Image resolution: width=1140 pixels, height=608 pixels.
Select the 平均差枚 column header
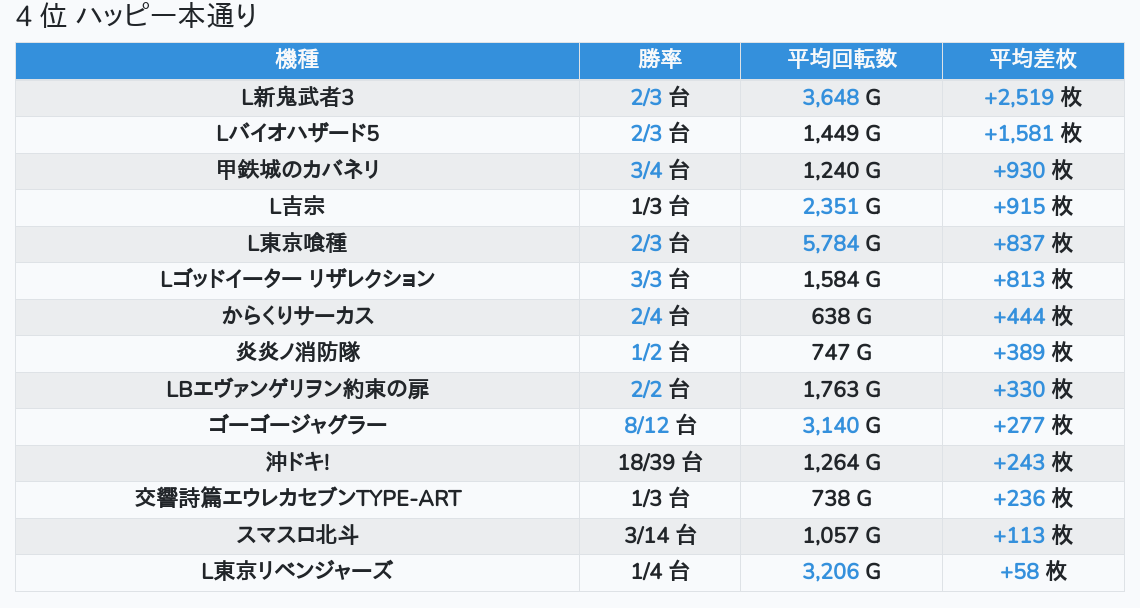pyautogui.click(x=1033, y=60)
